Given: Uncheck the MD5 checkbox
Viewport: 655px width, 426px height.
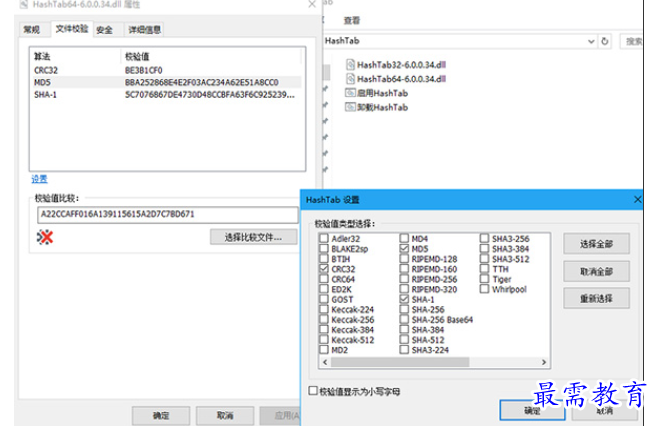Looking at the screenshot, I should tap(404, 248).
